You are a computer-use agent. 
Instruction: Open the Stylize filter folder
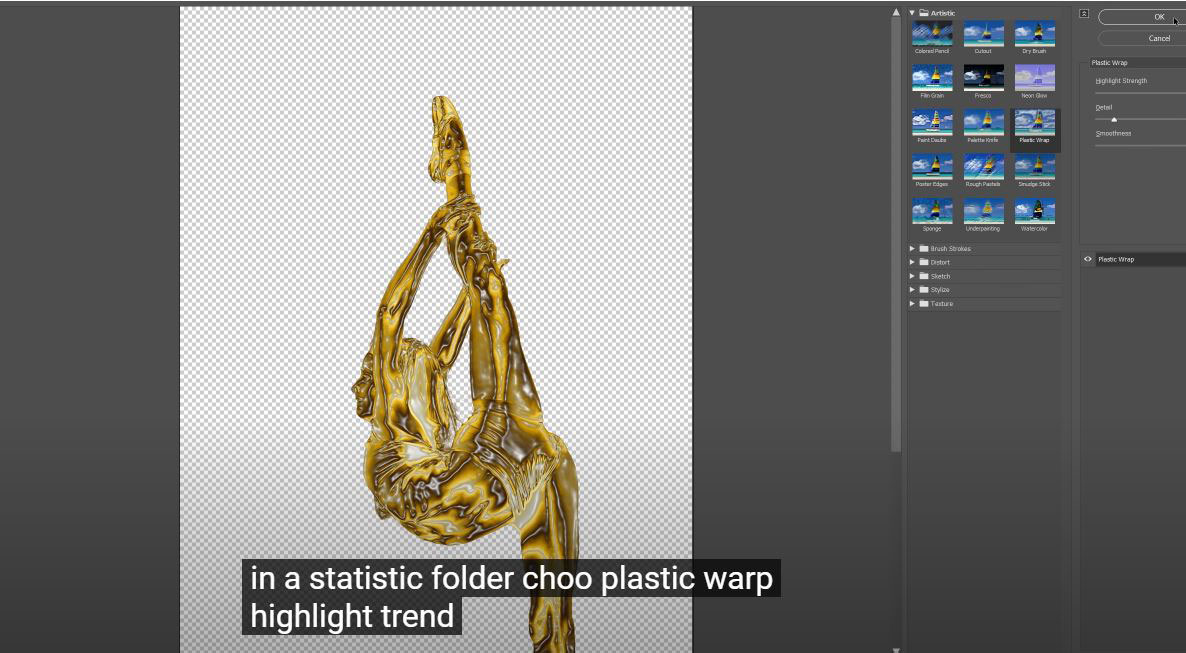click(912, 290)
